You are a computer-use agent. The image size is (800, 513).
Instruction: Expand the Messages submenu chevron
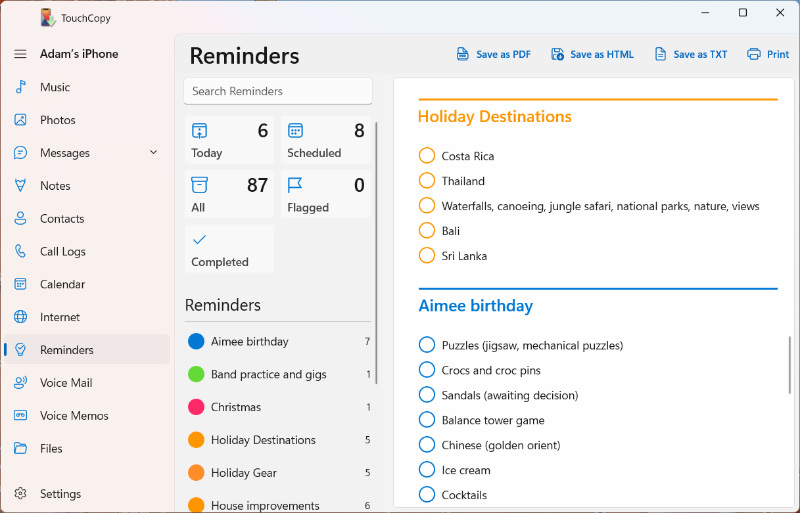coord(153,153)
